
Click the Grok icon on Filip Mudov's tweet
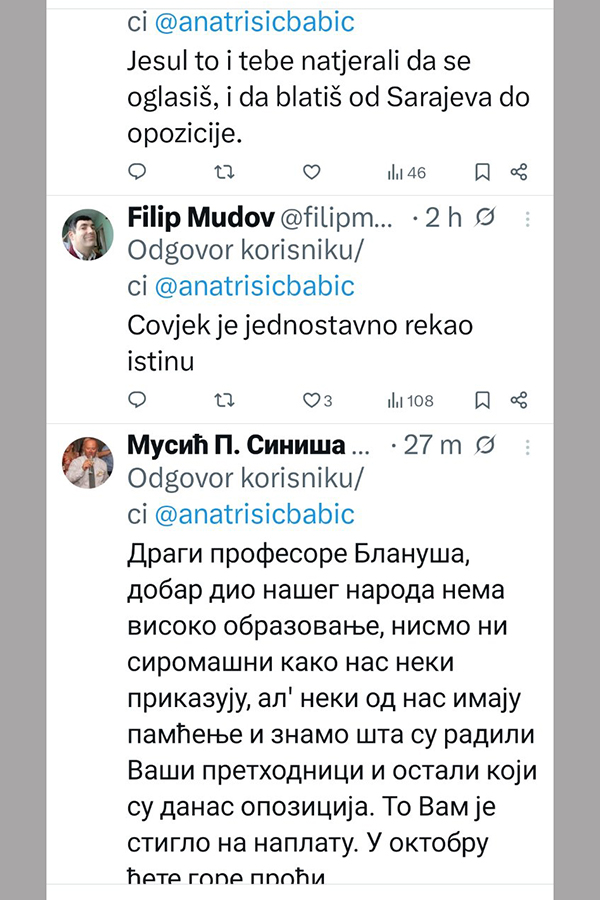[485, 219]
